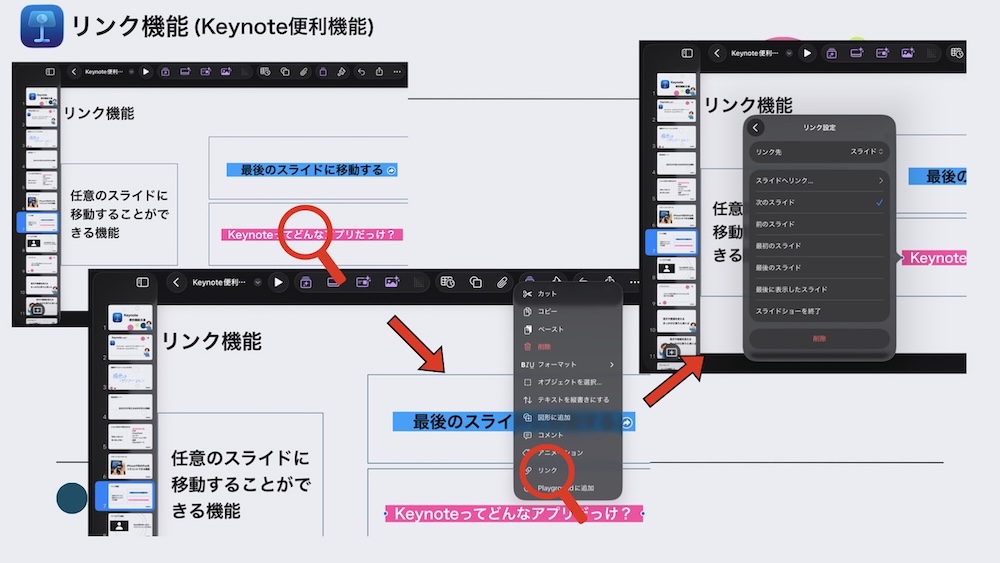Choose コピー from the context menu
Image resolution: width=1000 pixels, height=563 pixels.
click(x=568, y=312)
